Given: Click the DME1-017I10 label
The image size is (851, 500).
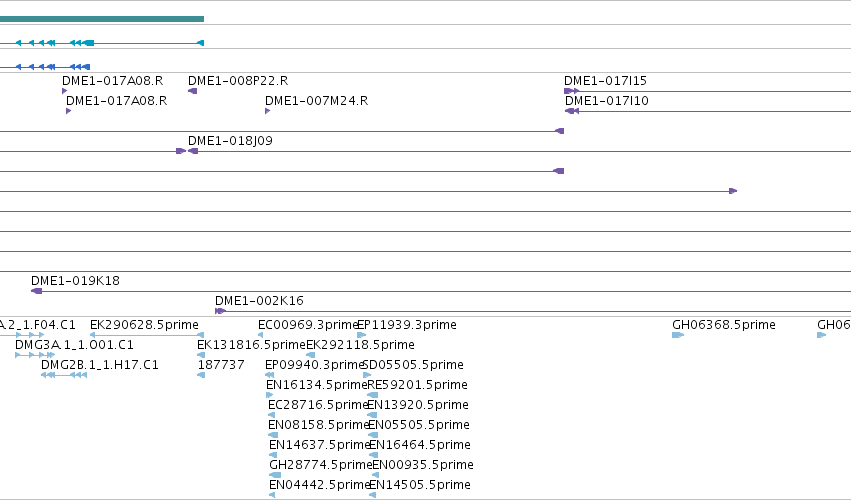Looking at the screenshot, I should (x=607, y=101).
